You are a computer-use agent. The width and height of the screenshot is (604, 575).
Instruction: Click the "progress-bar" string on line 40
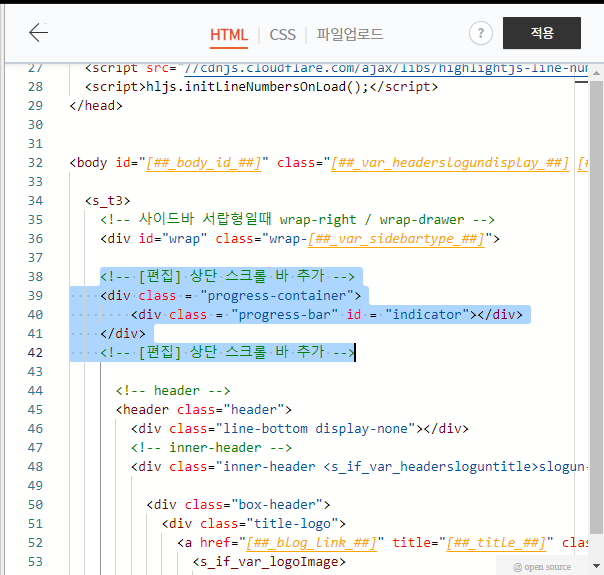pos(285,315)
